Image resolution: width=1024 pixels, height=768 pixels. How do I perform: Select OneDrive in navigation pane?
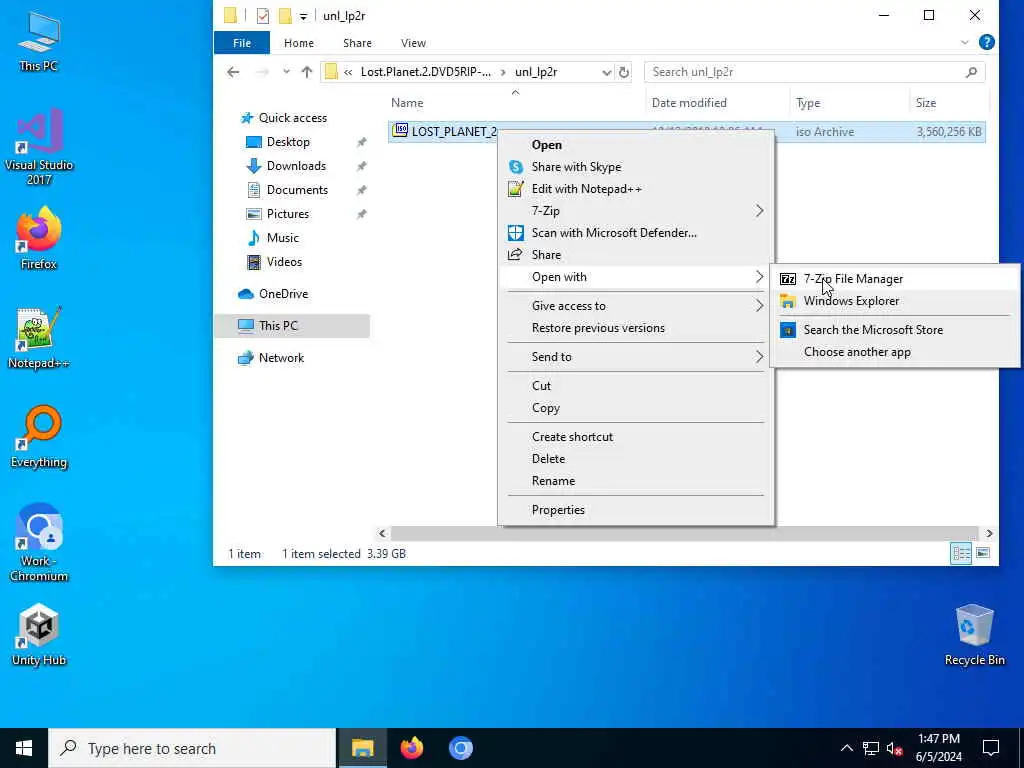pos(283,295)
